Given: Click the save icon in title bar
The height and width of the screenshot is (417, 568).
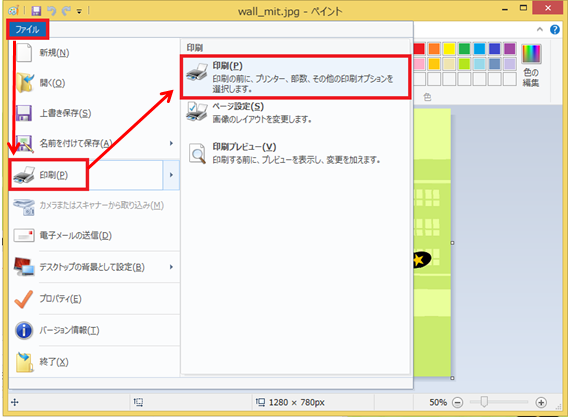Looking at the screenshot, I should 36,11.
